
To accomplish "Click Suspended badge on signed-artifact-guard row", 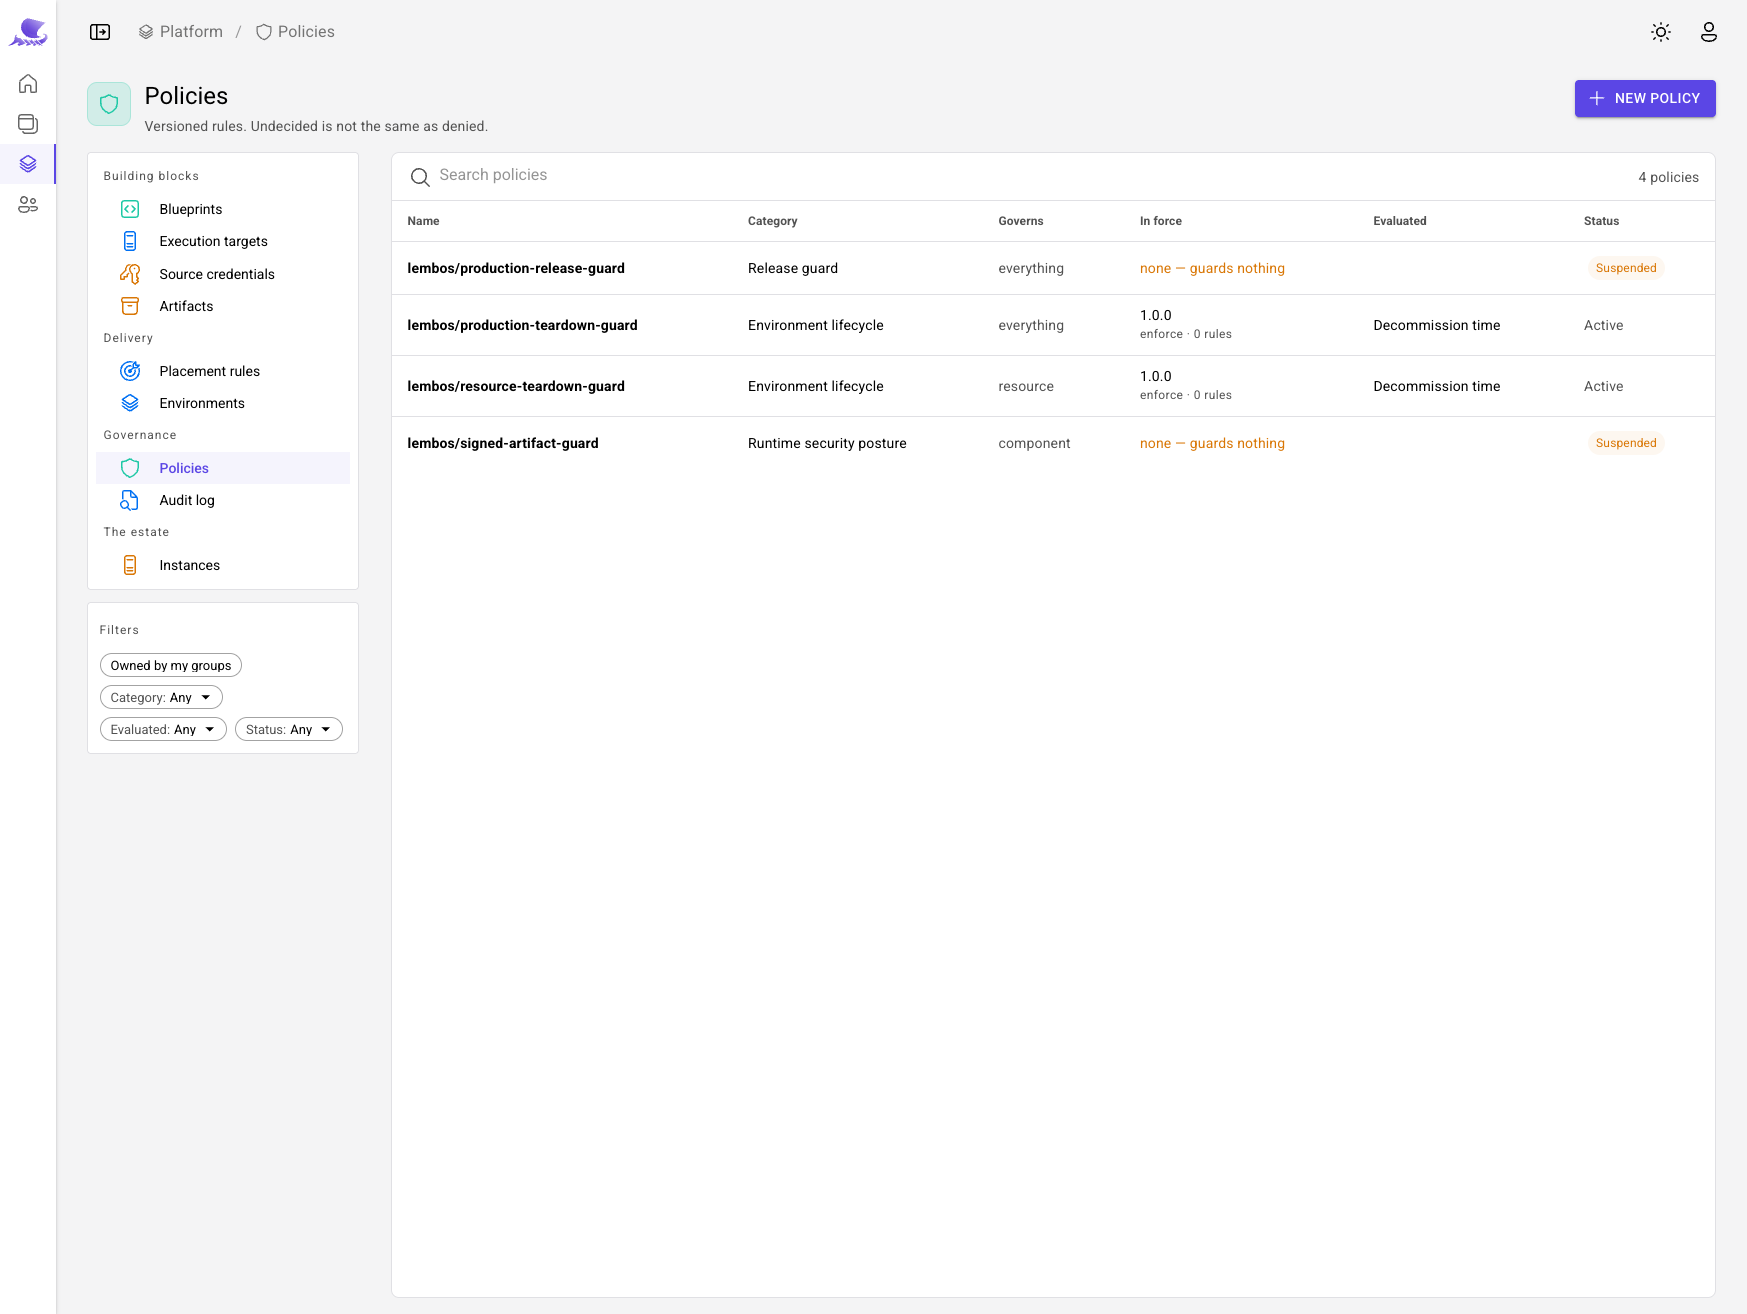I will 1626,443.
